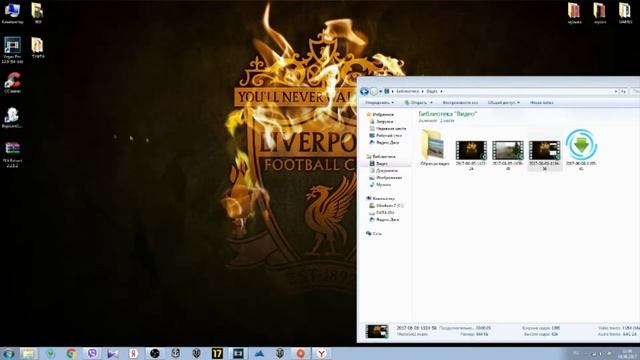Image resolution: width=640 pixels, height=360 pixels.
Task: Click Новая папка button
Action: pyautogui.click(x=542, y=103)
